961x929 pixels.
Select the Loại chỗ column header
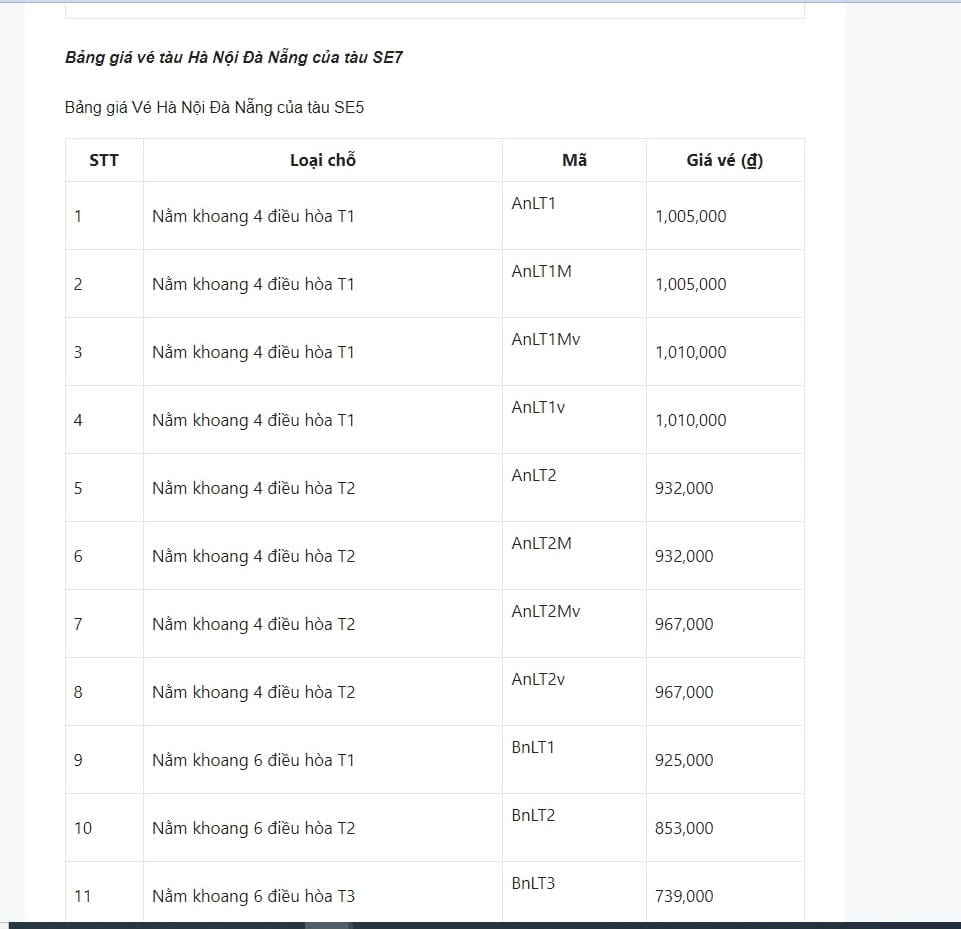[x=323, y=160]
